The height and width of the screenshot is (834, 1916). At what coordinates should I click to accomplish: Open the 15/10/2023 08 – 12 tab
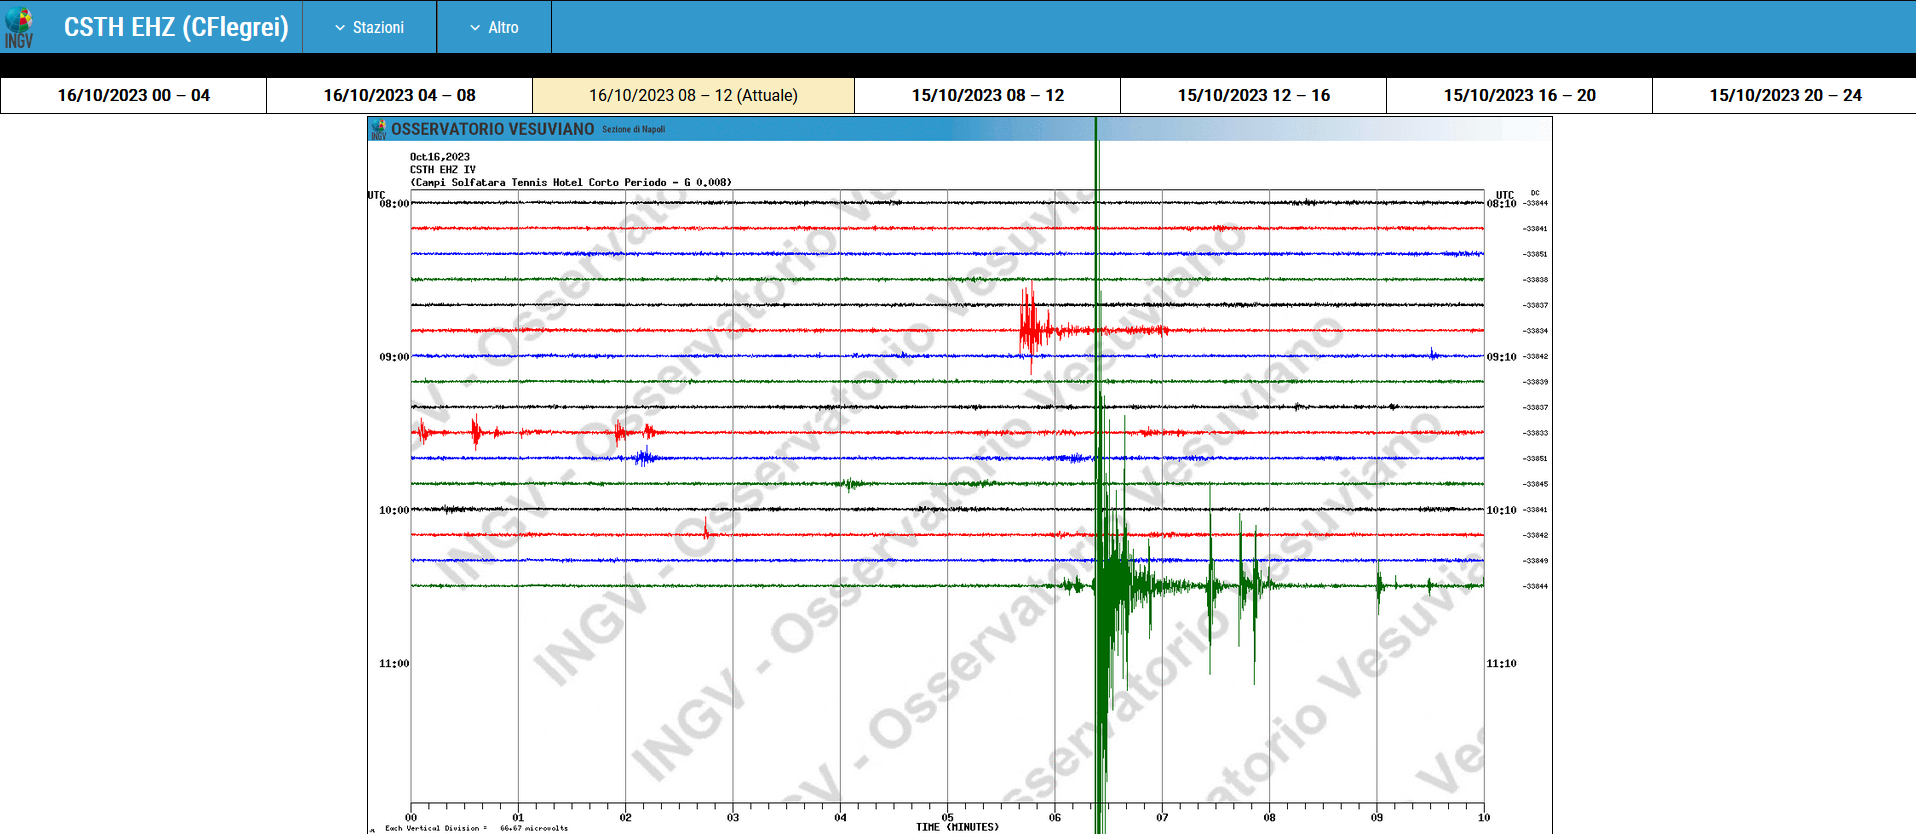coord(987,95)
